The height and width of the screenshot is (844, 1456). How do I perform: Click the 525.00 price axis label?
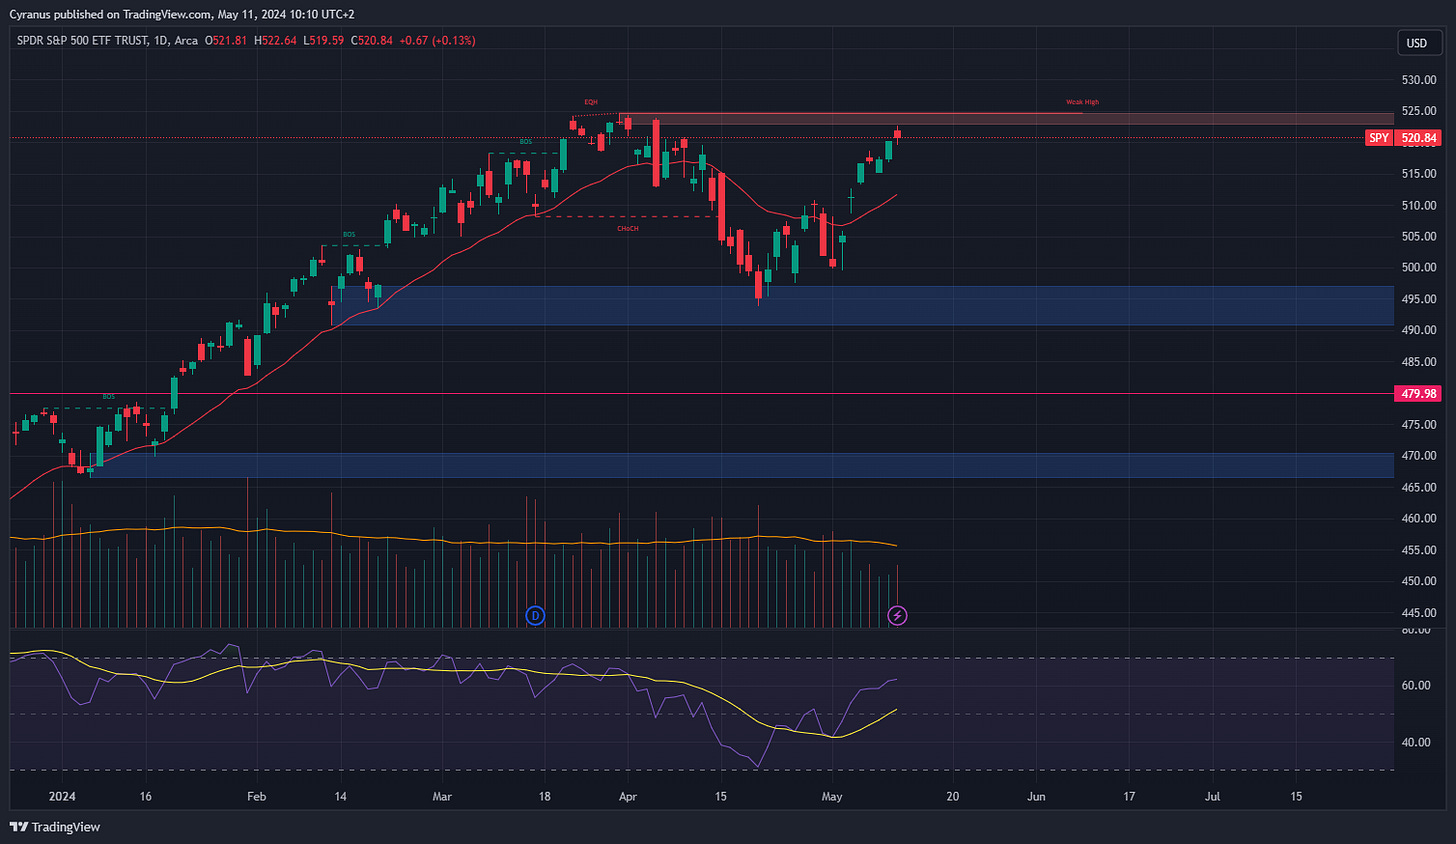click(x=1419, y=111)
